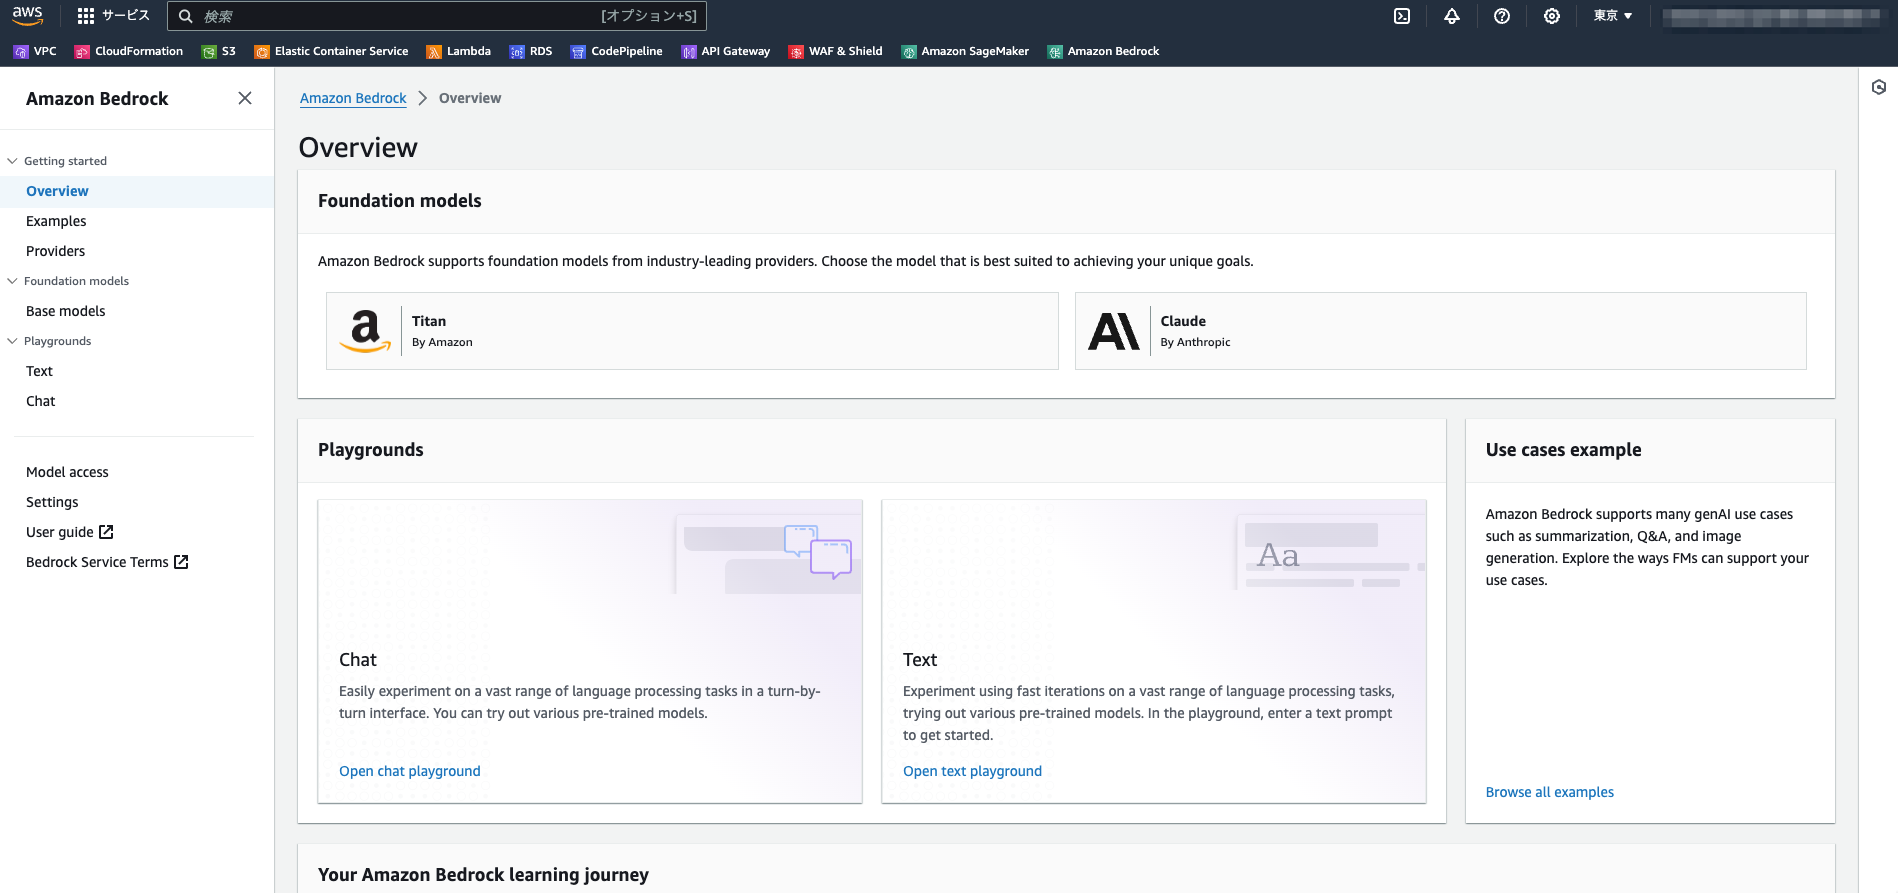The width and height of the screenshot is (1898, 893).
Task: Click Bedrock Service Terms external link icon
Action: (x=181, y=562)
